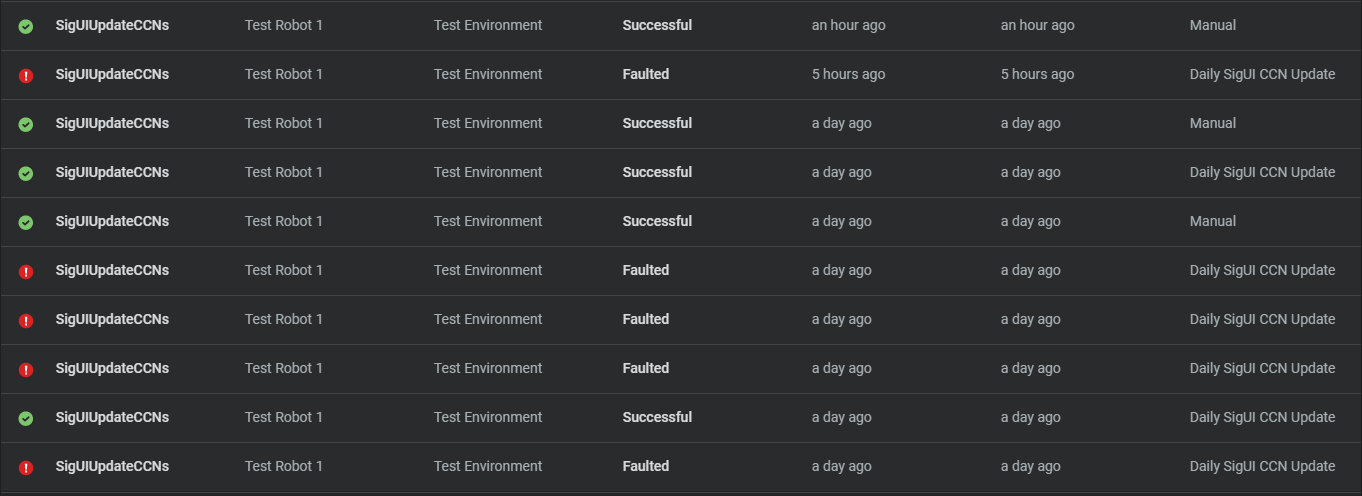Select "Test Robot 1" in the second row

283,74
